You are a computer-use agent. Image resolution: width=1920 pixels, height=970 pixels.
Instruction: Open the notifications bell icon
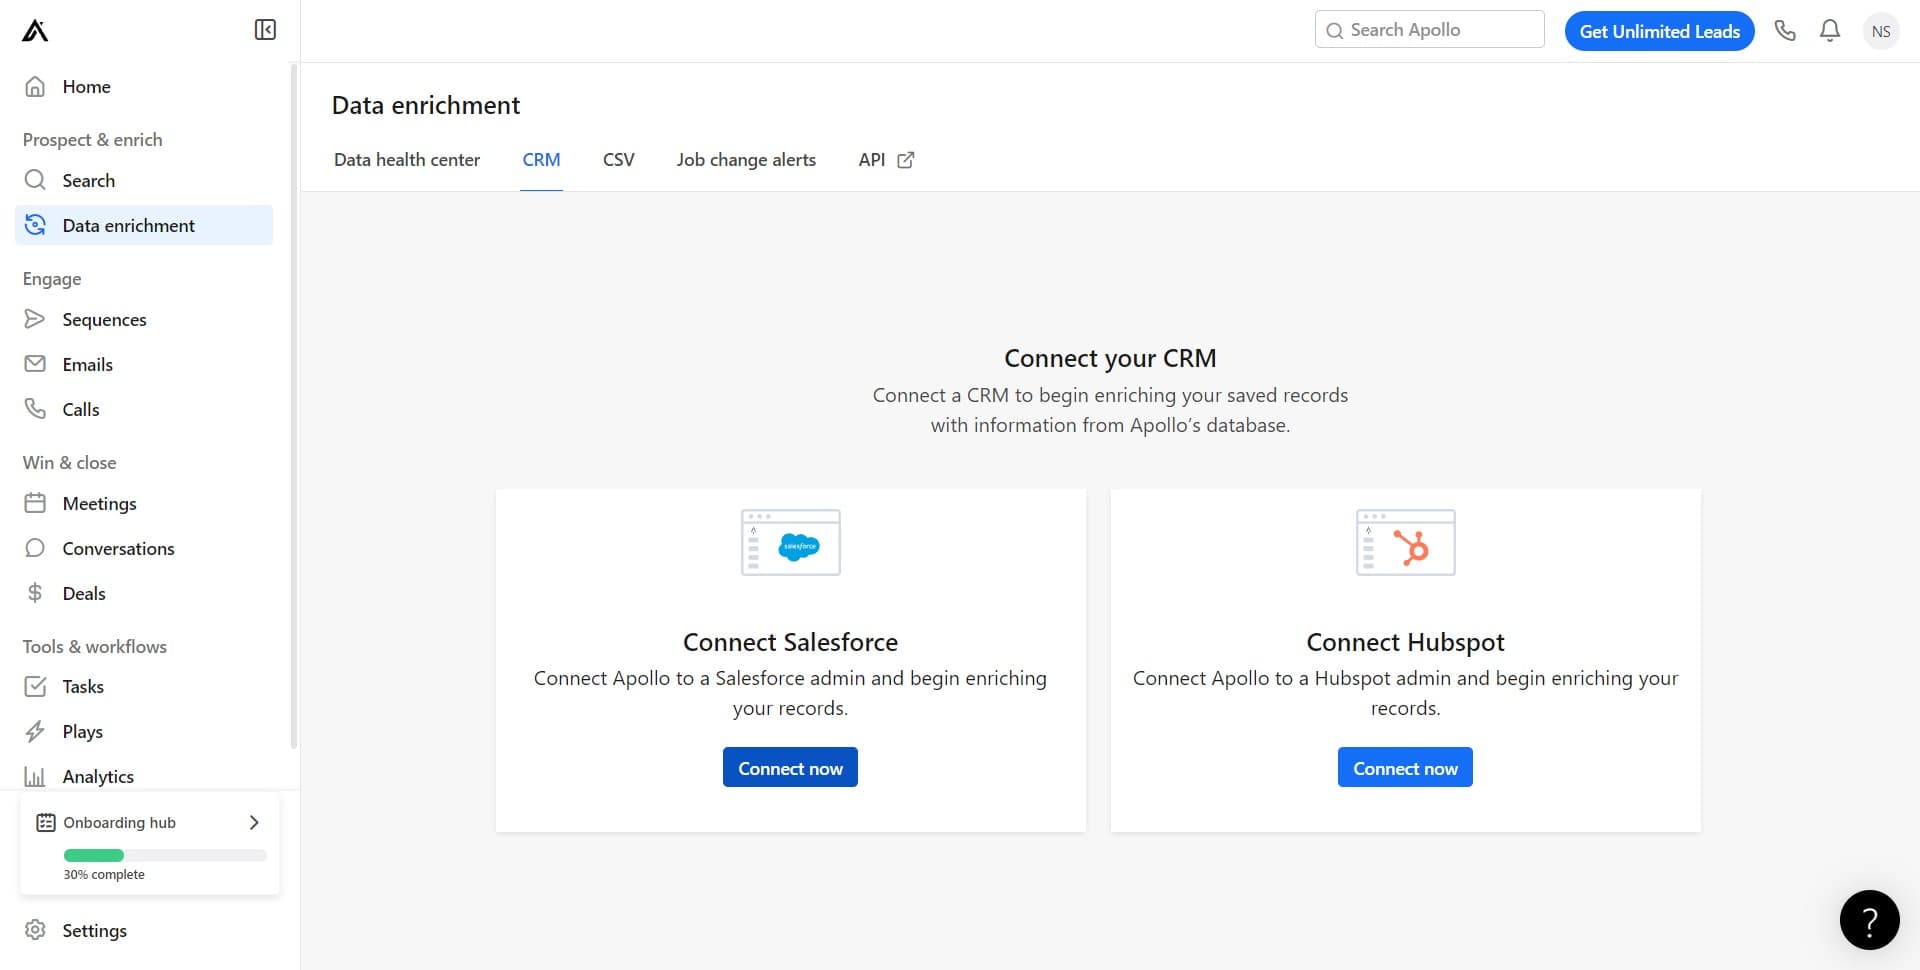coord(1829,30)
